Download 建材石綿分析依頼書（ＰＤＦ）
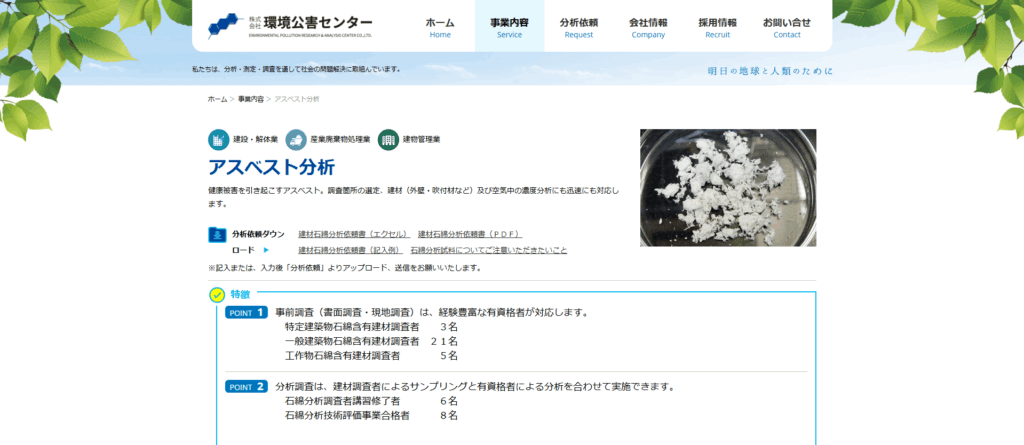 (470, 234)
